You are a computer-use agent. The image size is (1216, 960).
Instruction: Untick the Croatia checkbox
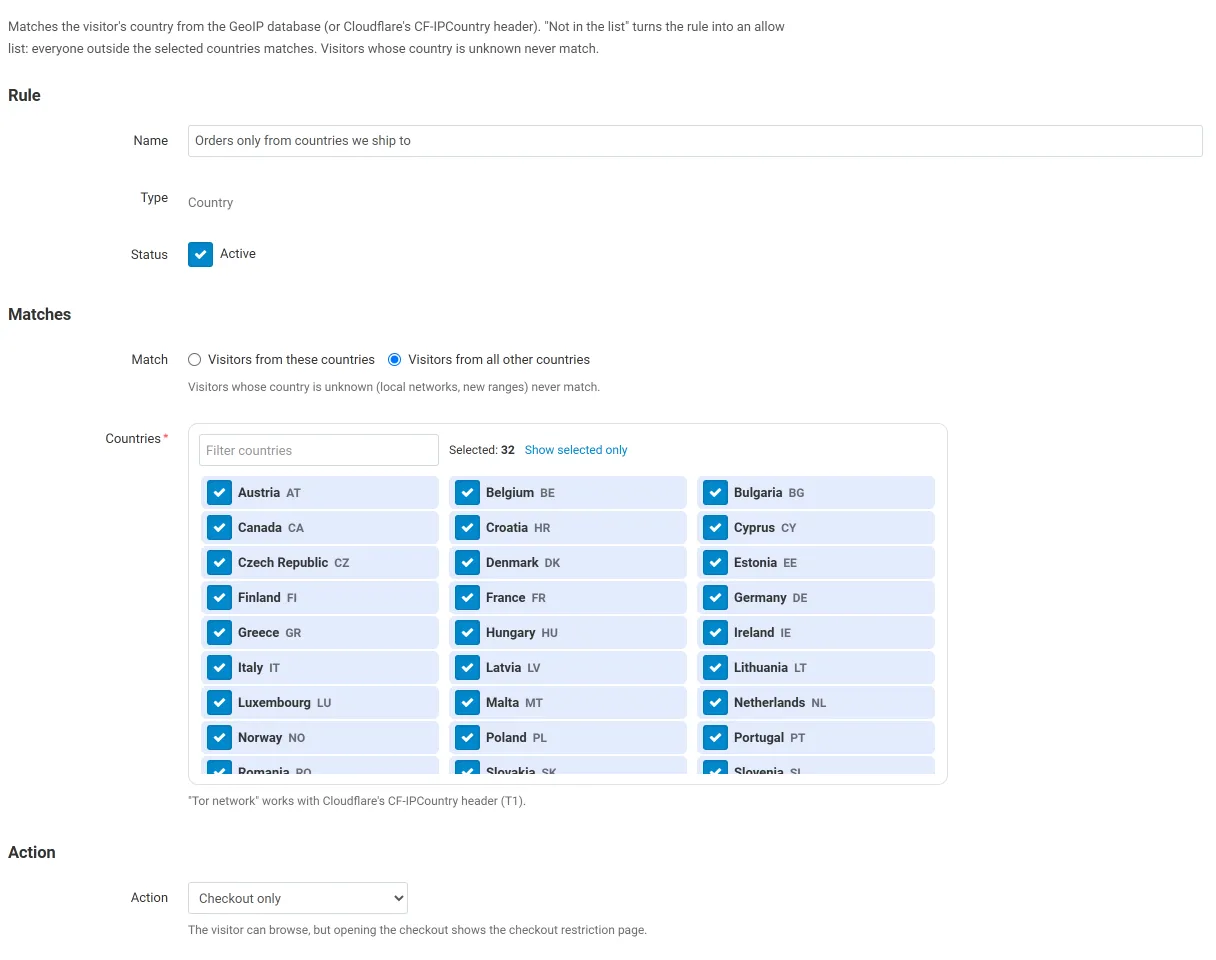[x=468, y=528]
